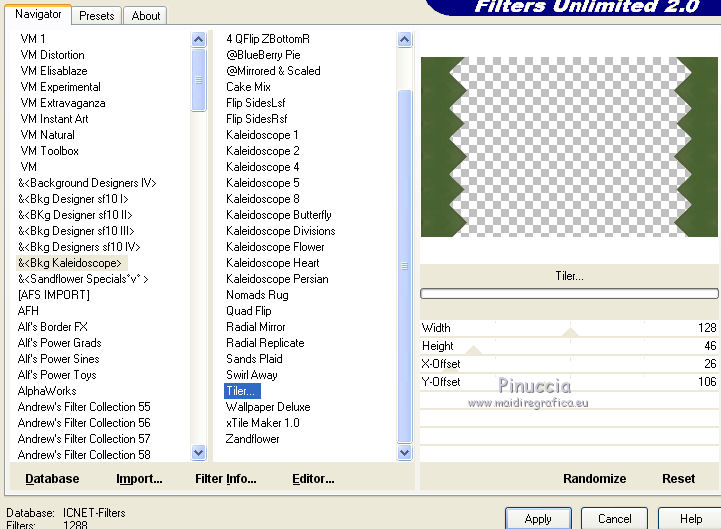Choose the Quad Flip filter

tap(248, 311)
